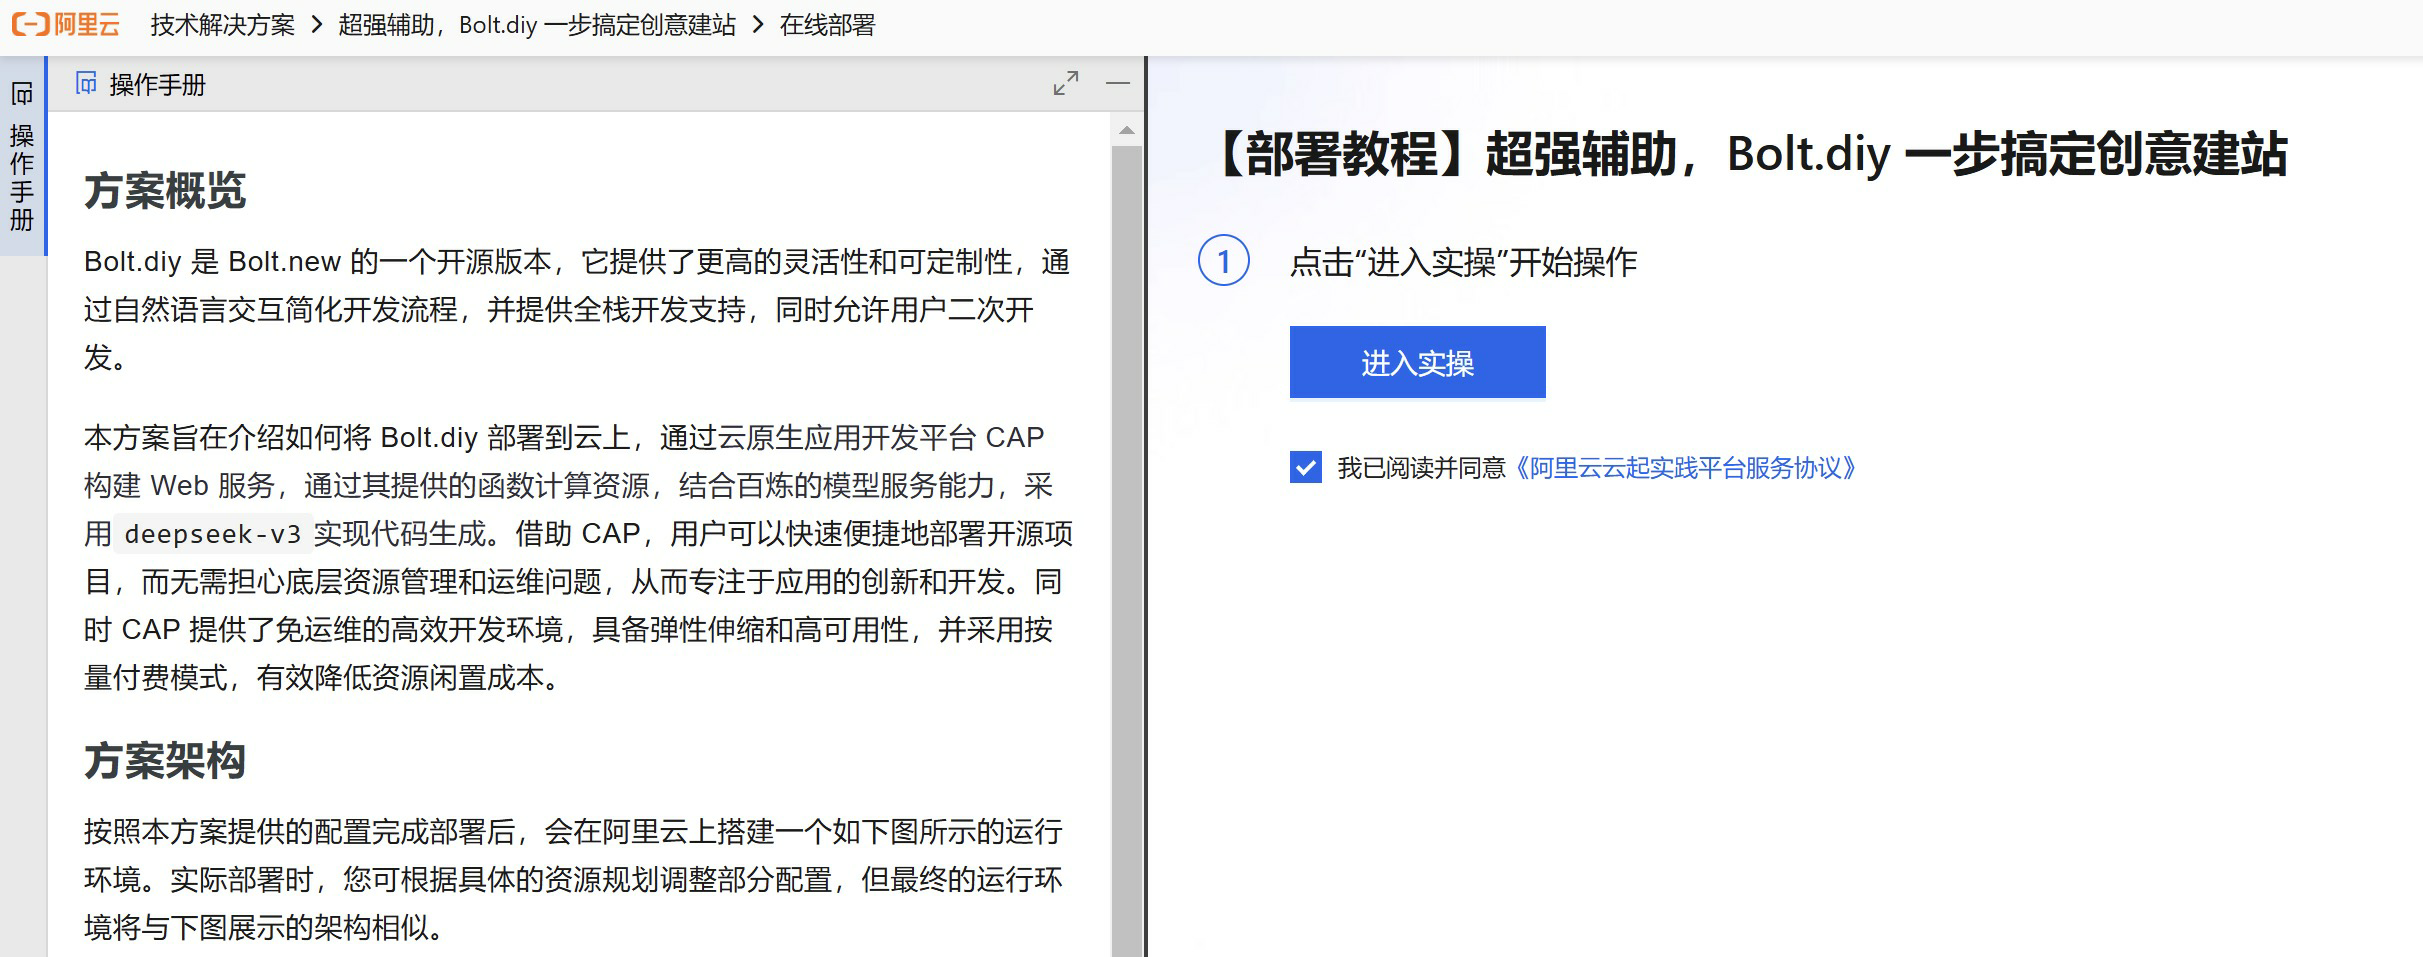Go to 超强辅助，Bolt.diy 一步搞定创意建站 breadcrumb
This screenshot has height=957, width=2423.
pyautogui.click(x=537, y=25)
